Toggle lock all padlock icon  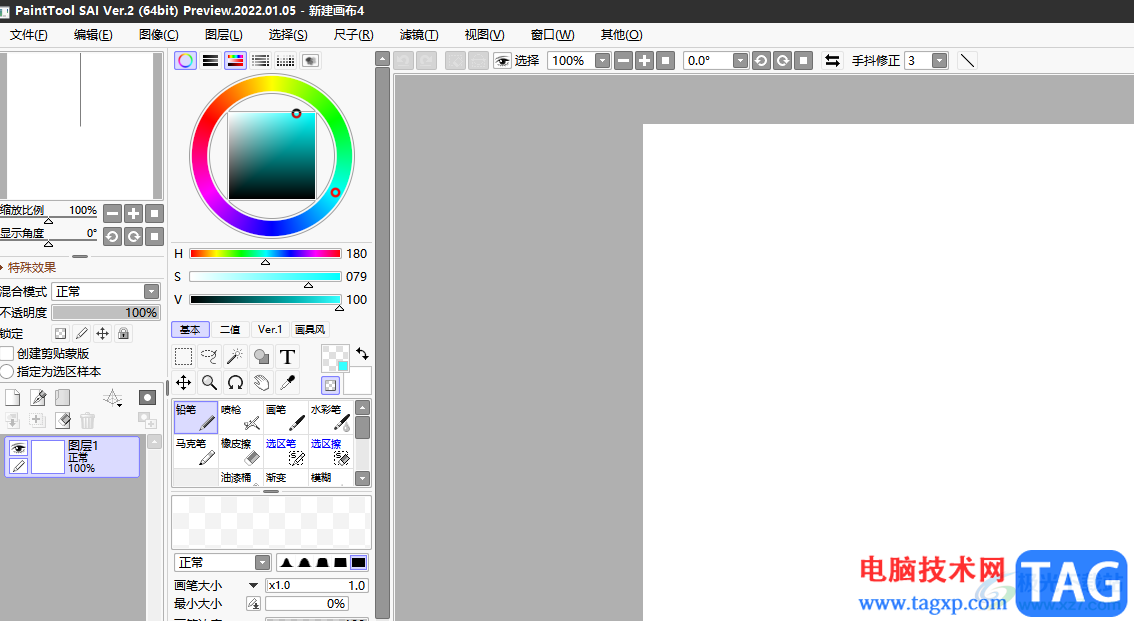tap(124, 333)
